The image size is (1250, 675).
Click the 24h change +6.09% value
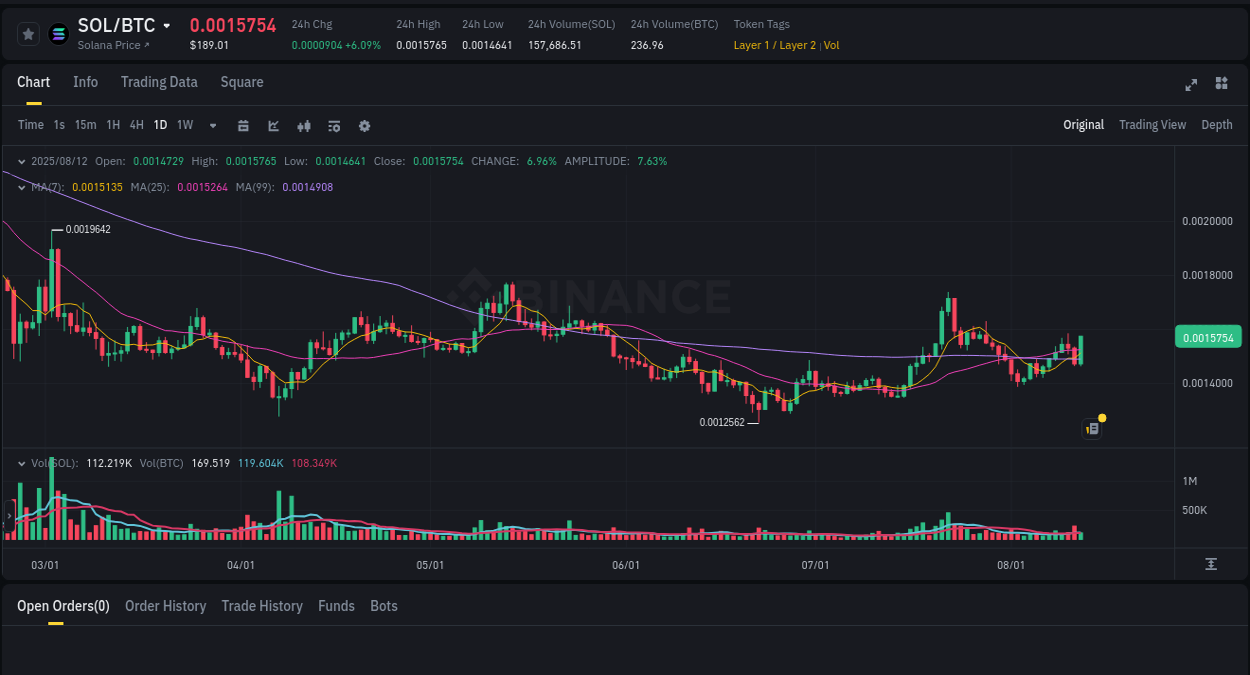pos(363,45)
